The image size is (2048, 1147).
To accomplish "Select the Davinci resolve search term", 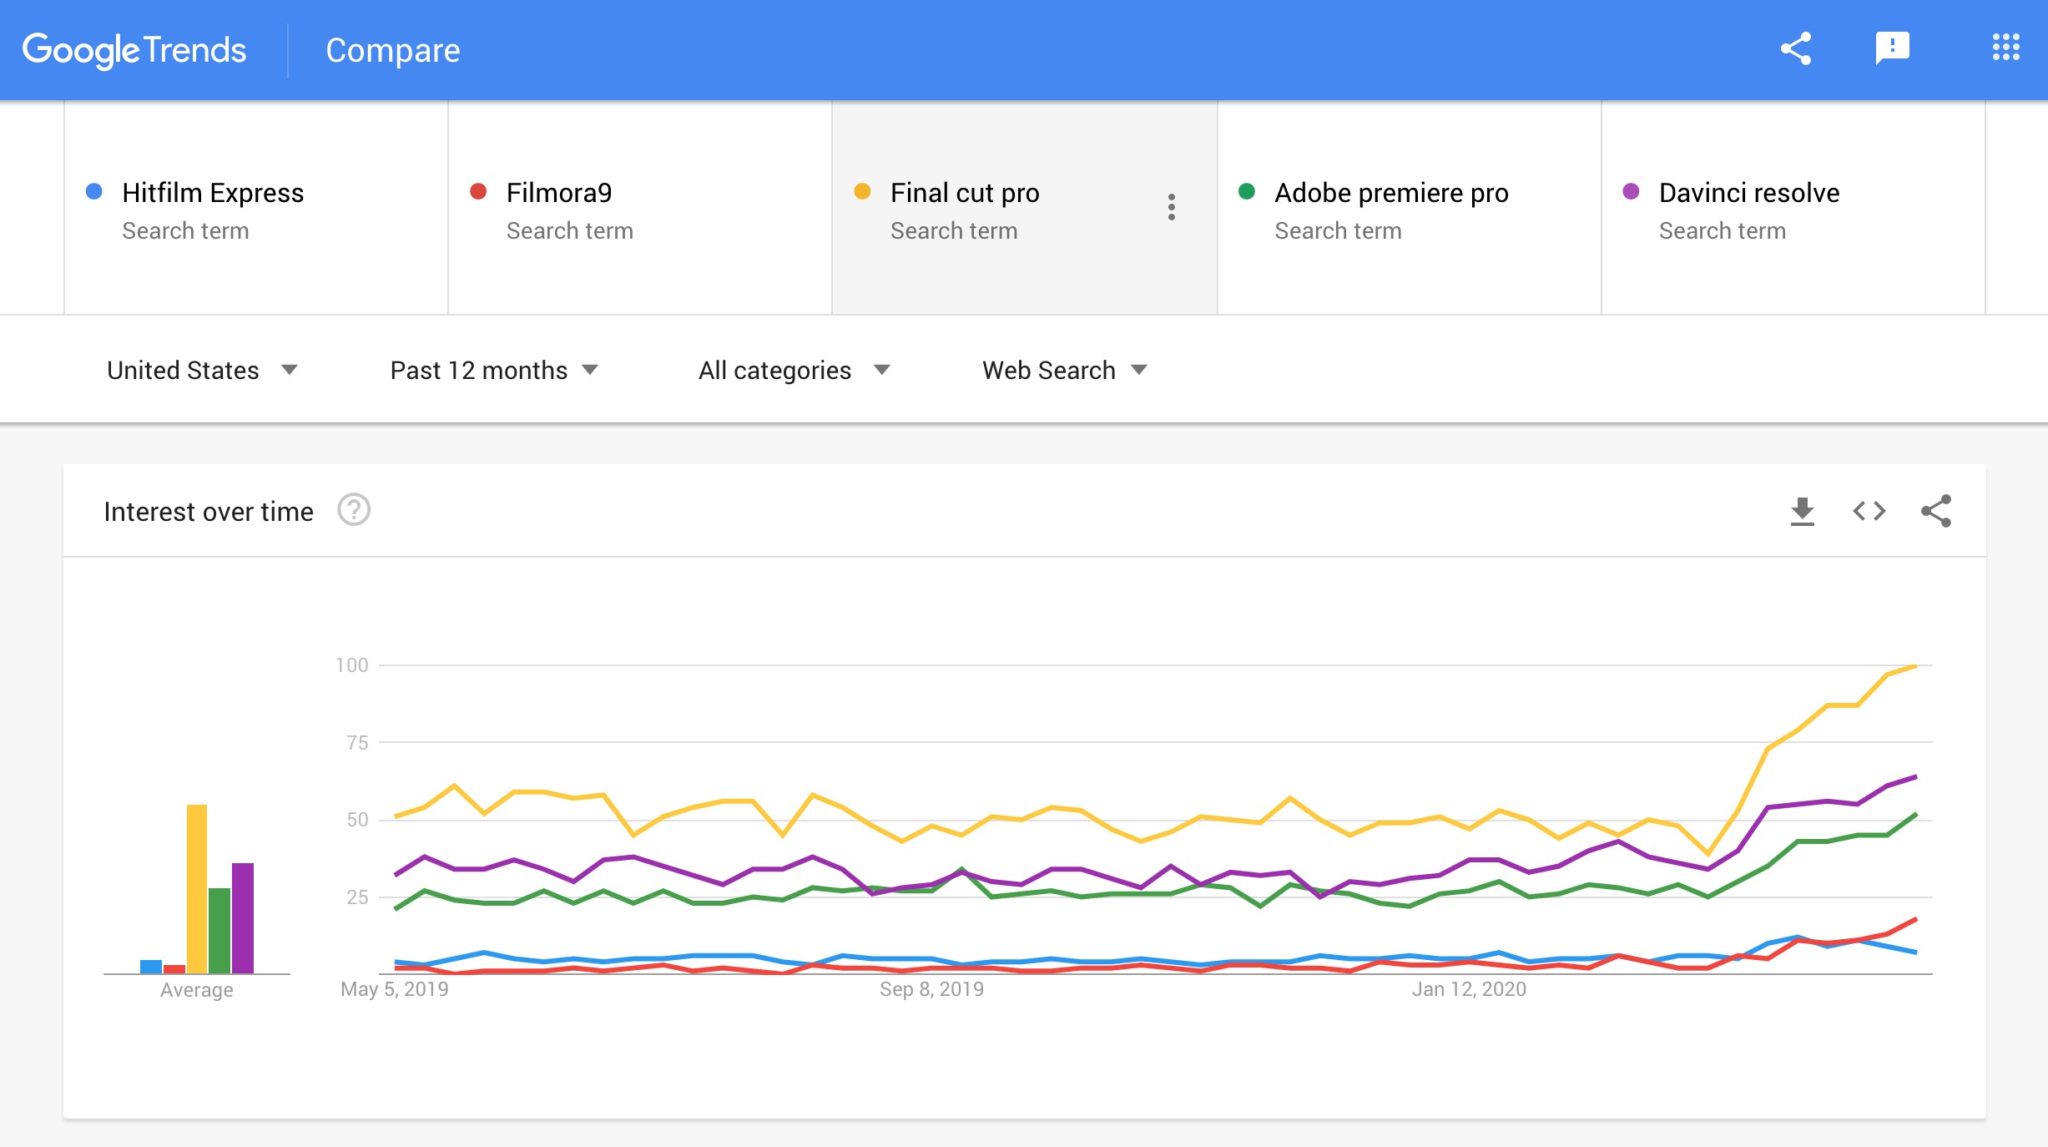I will tap(1748, 193).
